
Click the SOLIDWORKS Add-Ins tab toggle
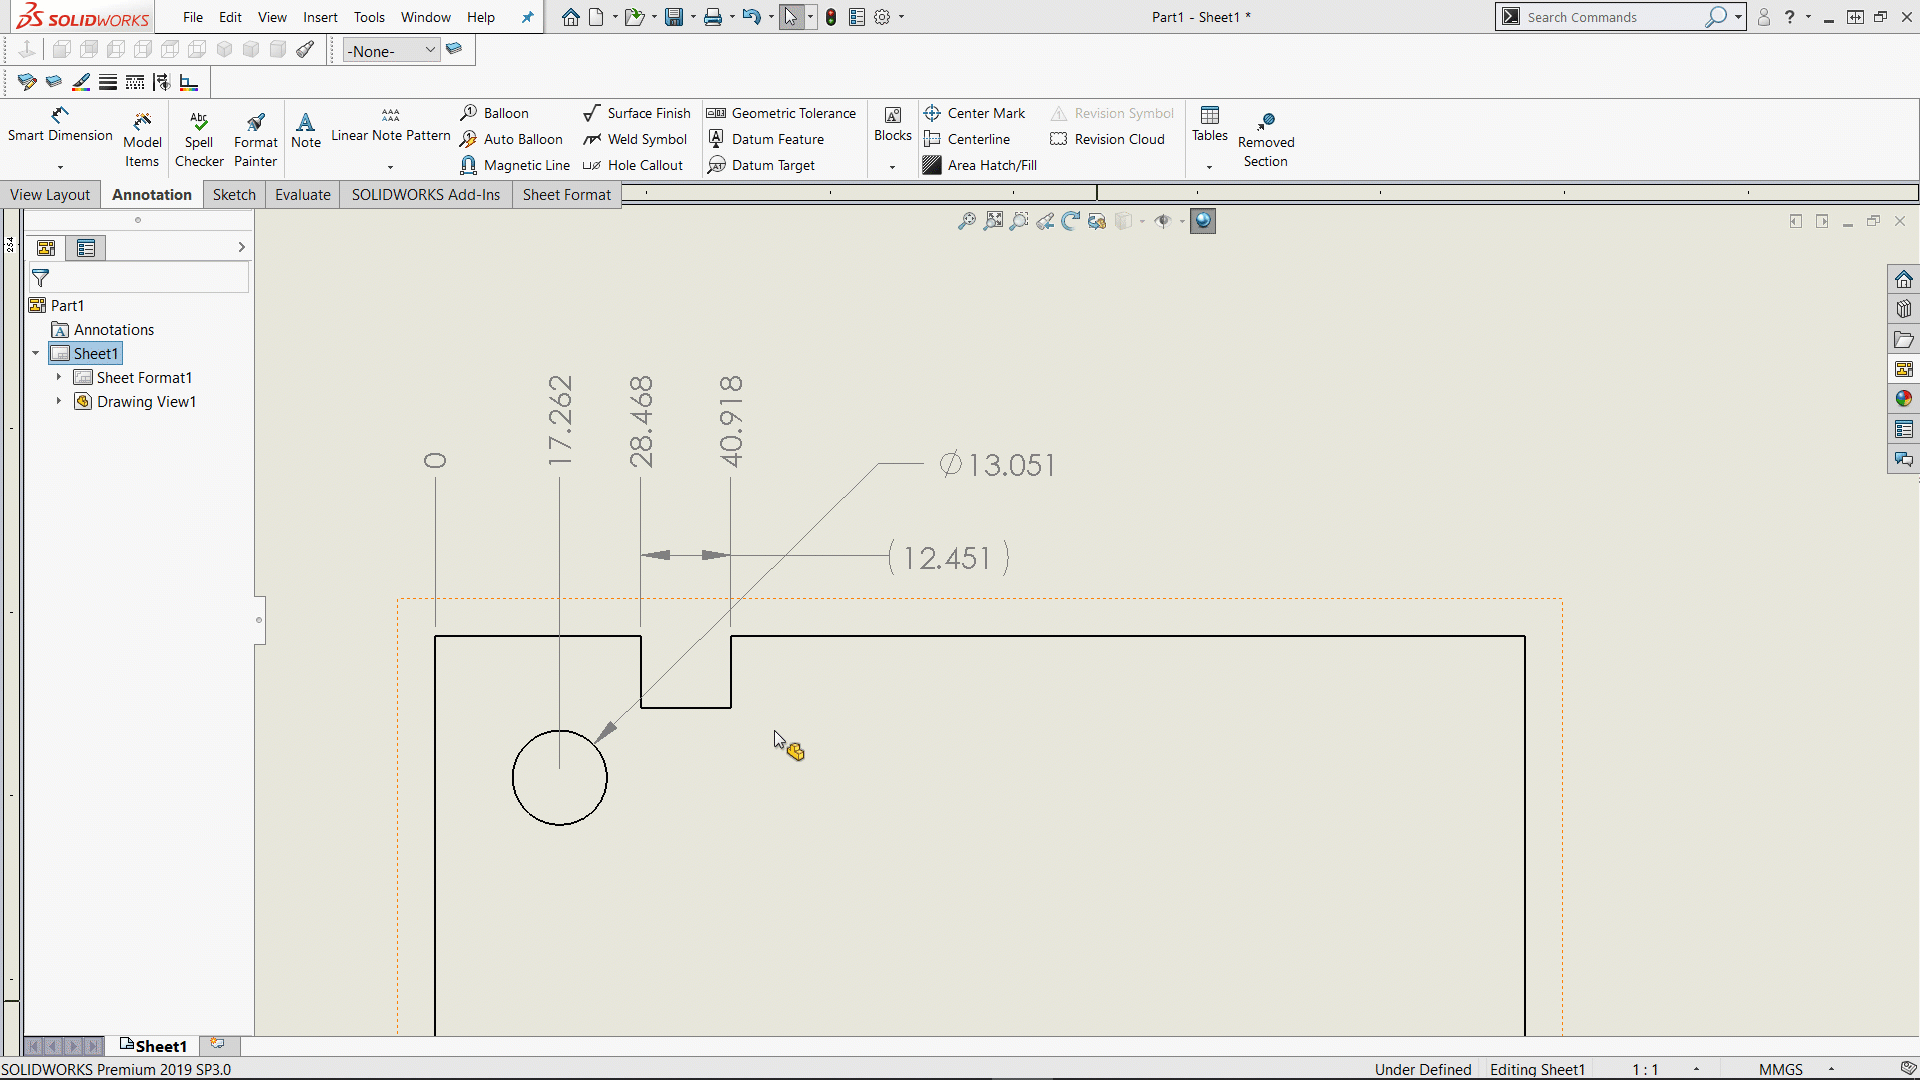(426, 194)
